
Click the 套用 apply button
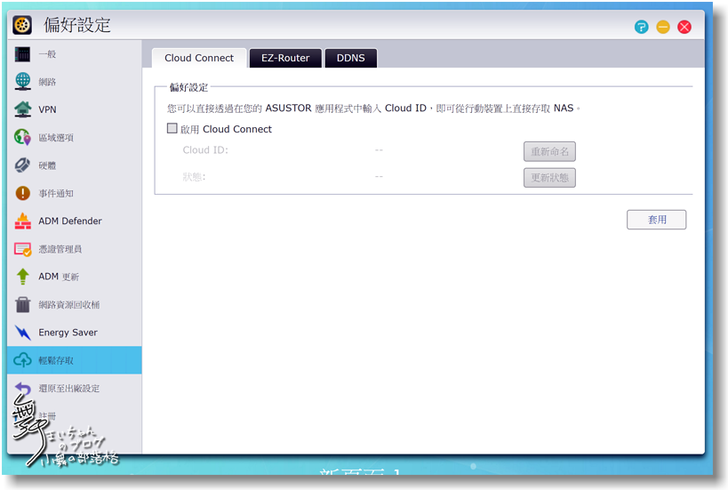656,220
